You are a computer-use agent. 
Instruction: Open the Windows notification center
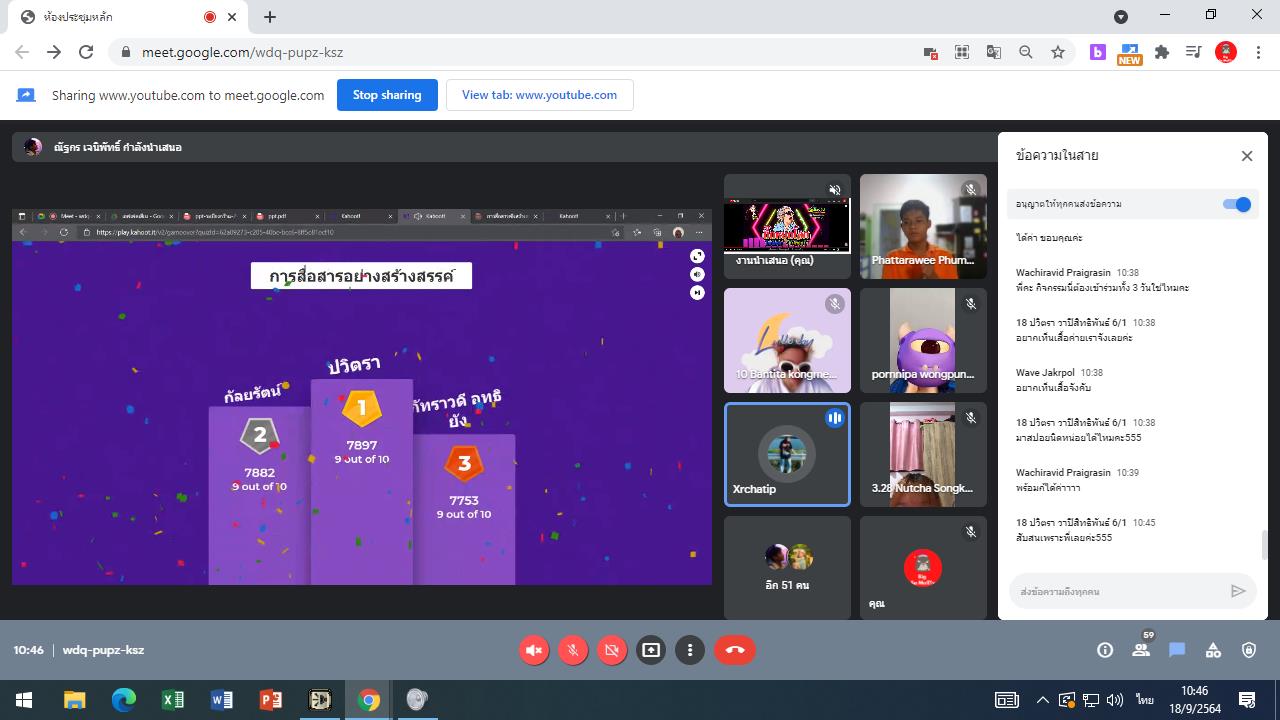point(1247,700)
